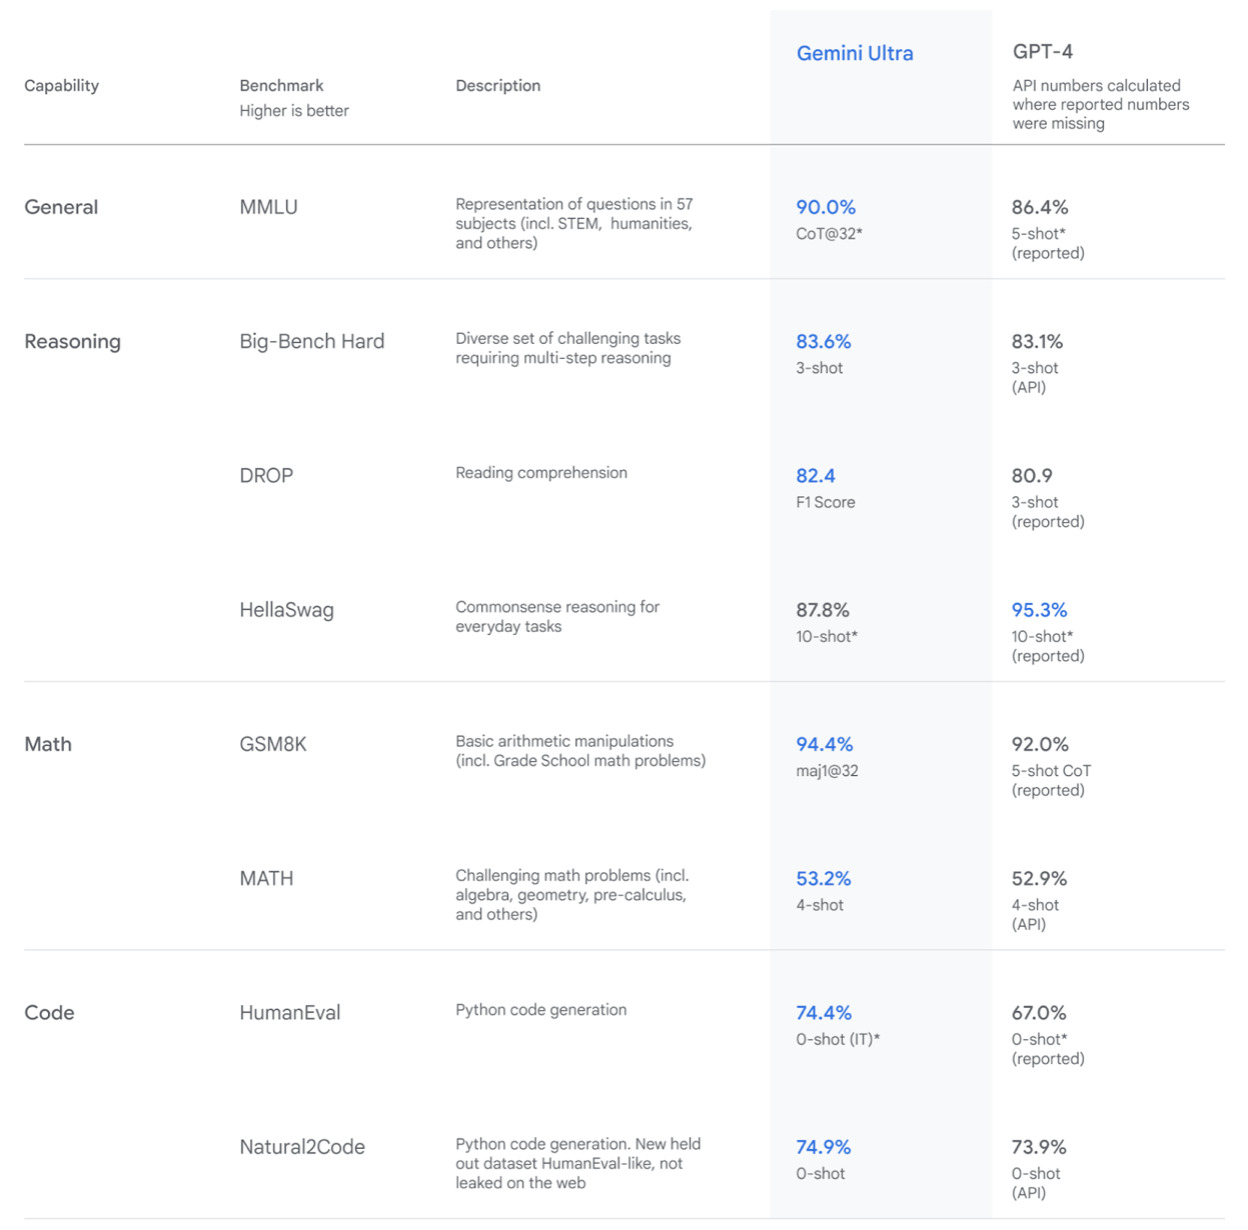Screen dimensions: 1248x1230
Task: Click the Big-Bench Hard benchmark label
Action: 311,341
